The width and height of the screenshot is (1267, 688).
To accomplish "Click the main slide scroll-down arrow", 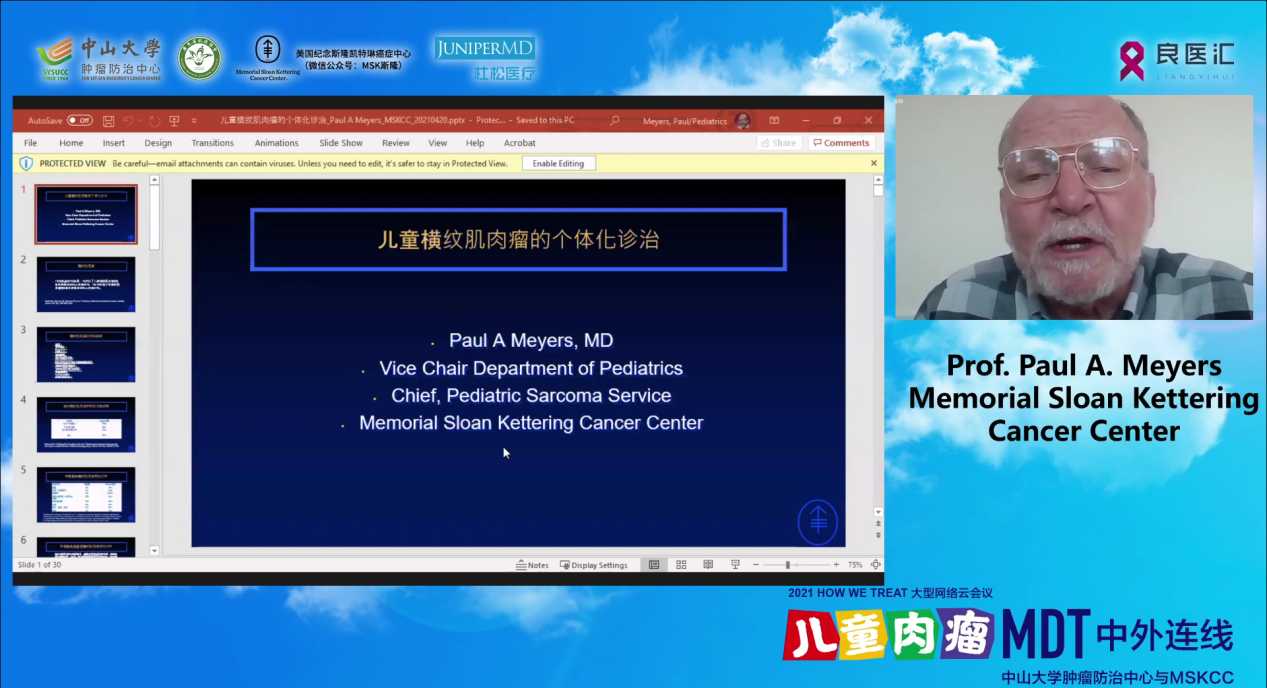I will [x=878, y=511].
